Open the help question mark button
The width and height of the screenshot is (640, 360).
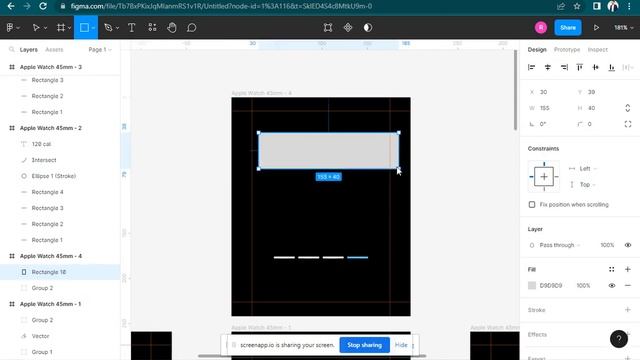[x=619, y=339]
